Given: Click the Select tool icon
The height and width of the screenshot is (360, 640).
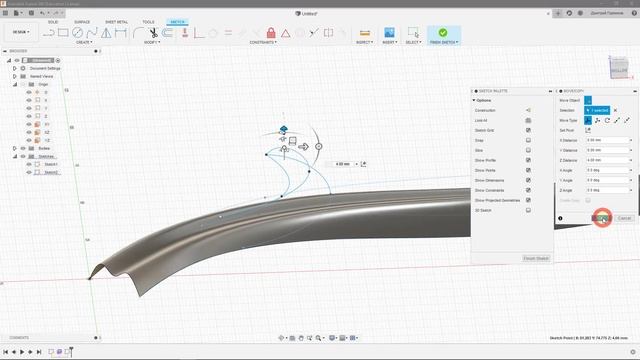Looking at the screenshot, I should pos(413,33).
